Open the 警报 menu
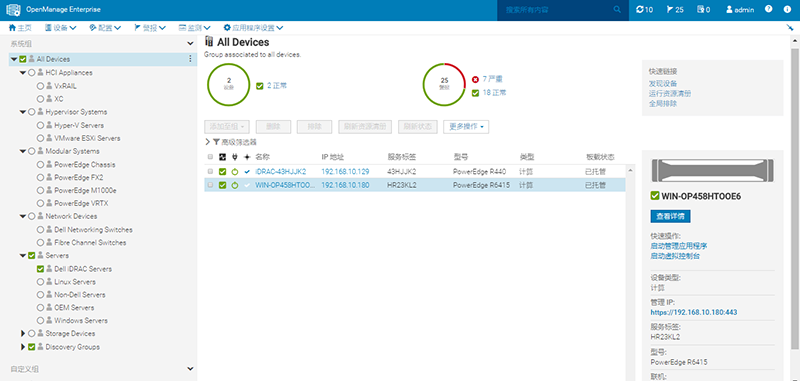800x381 pixels. [150, 28]
